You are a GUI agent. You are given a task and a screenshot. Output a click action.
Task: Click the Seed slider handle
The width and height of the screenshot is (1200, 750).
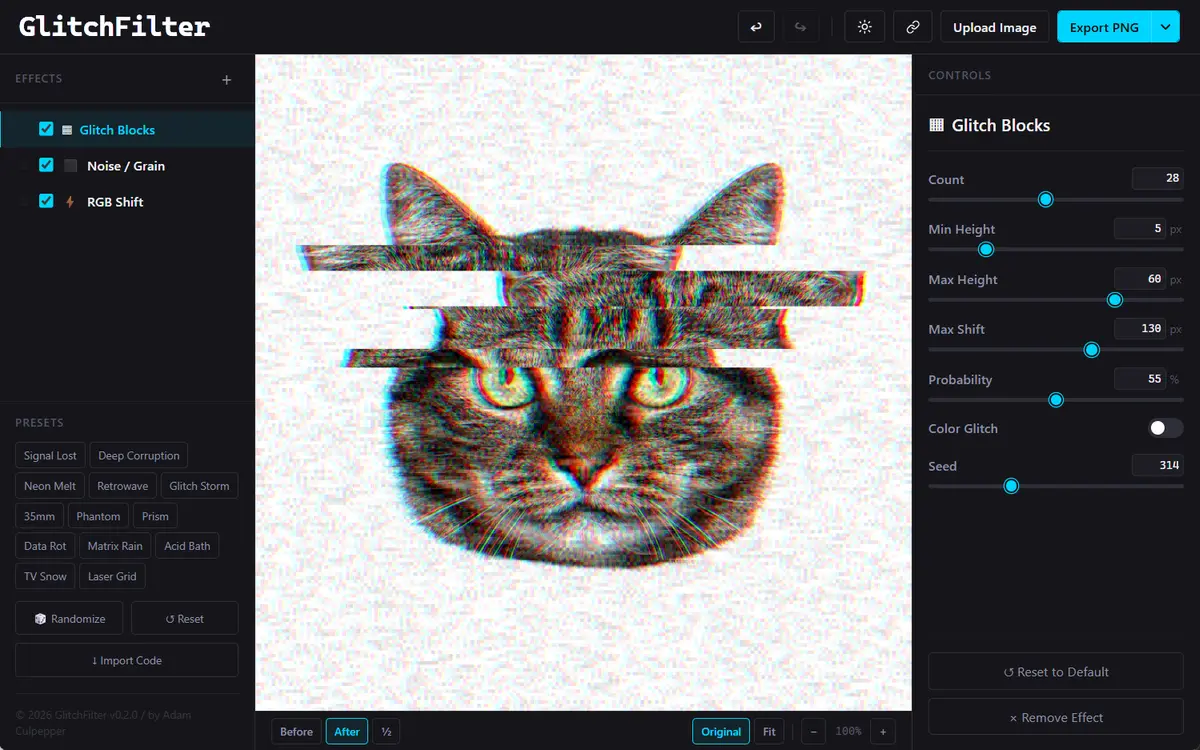pos(1011,486)
